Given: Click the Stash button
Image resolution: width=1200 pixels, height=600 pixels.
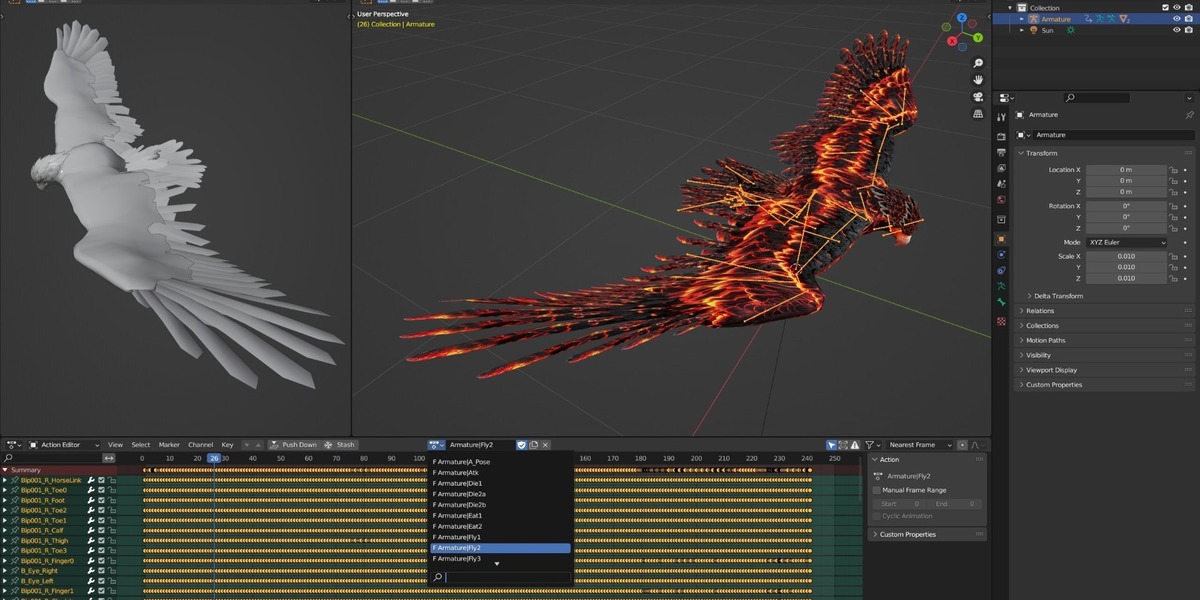Looking at the screenshot, I should point(339,445).
